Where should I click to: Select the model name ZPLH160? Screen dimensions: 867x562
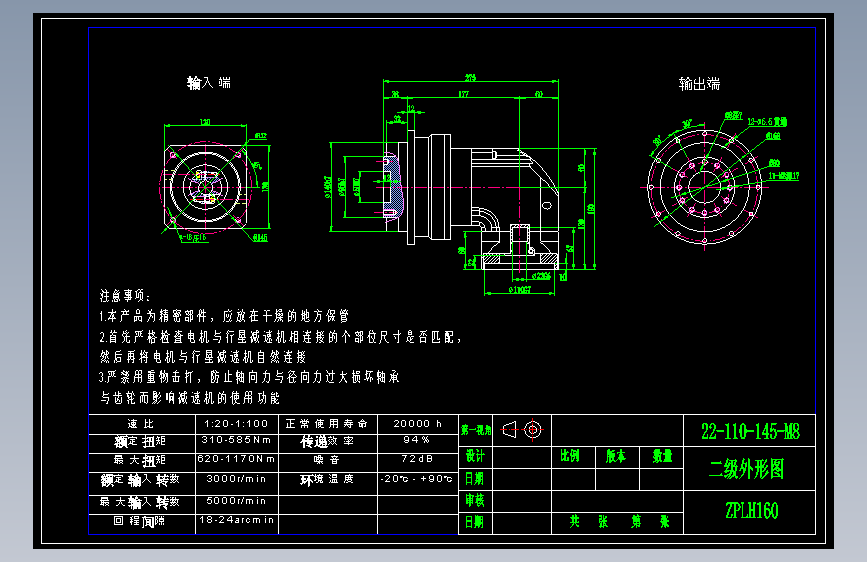click(751, 511)
